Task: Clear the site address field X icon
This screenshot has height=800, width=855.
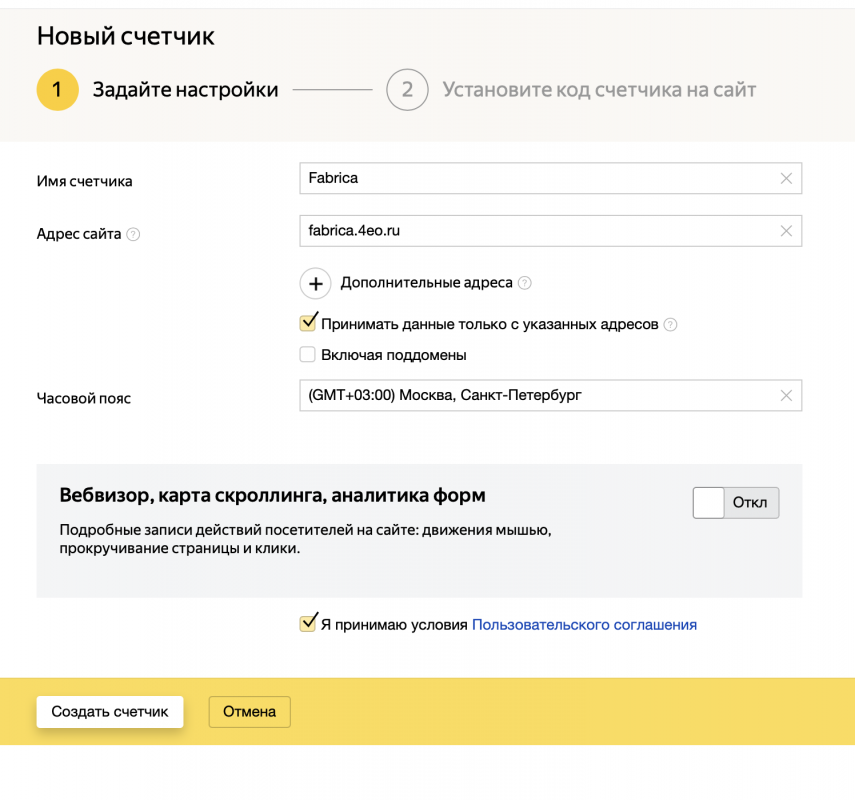Action: pyautogui.click(x=786, y=231)
